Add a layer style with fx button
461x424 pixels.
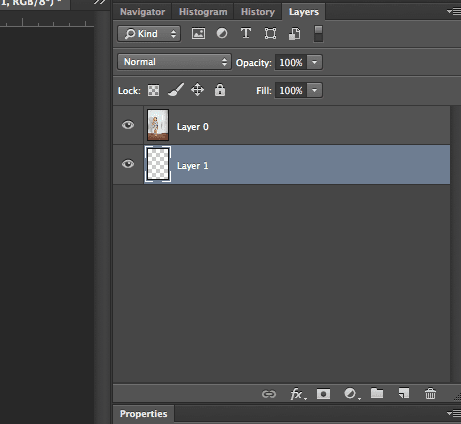pyautogui.click(x=298, y=394)
